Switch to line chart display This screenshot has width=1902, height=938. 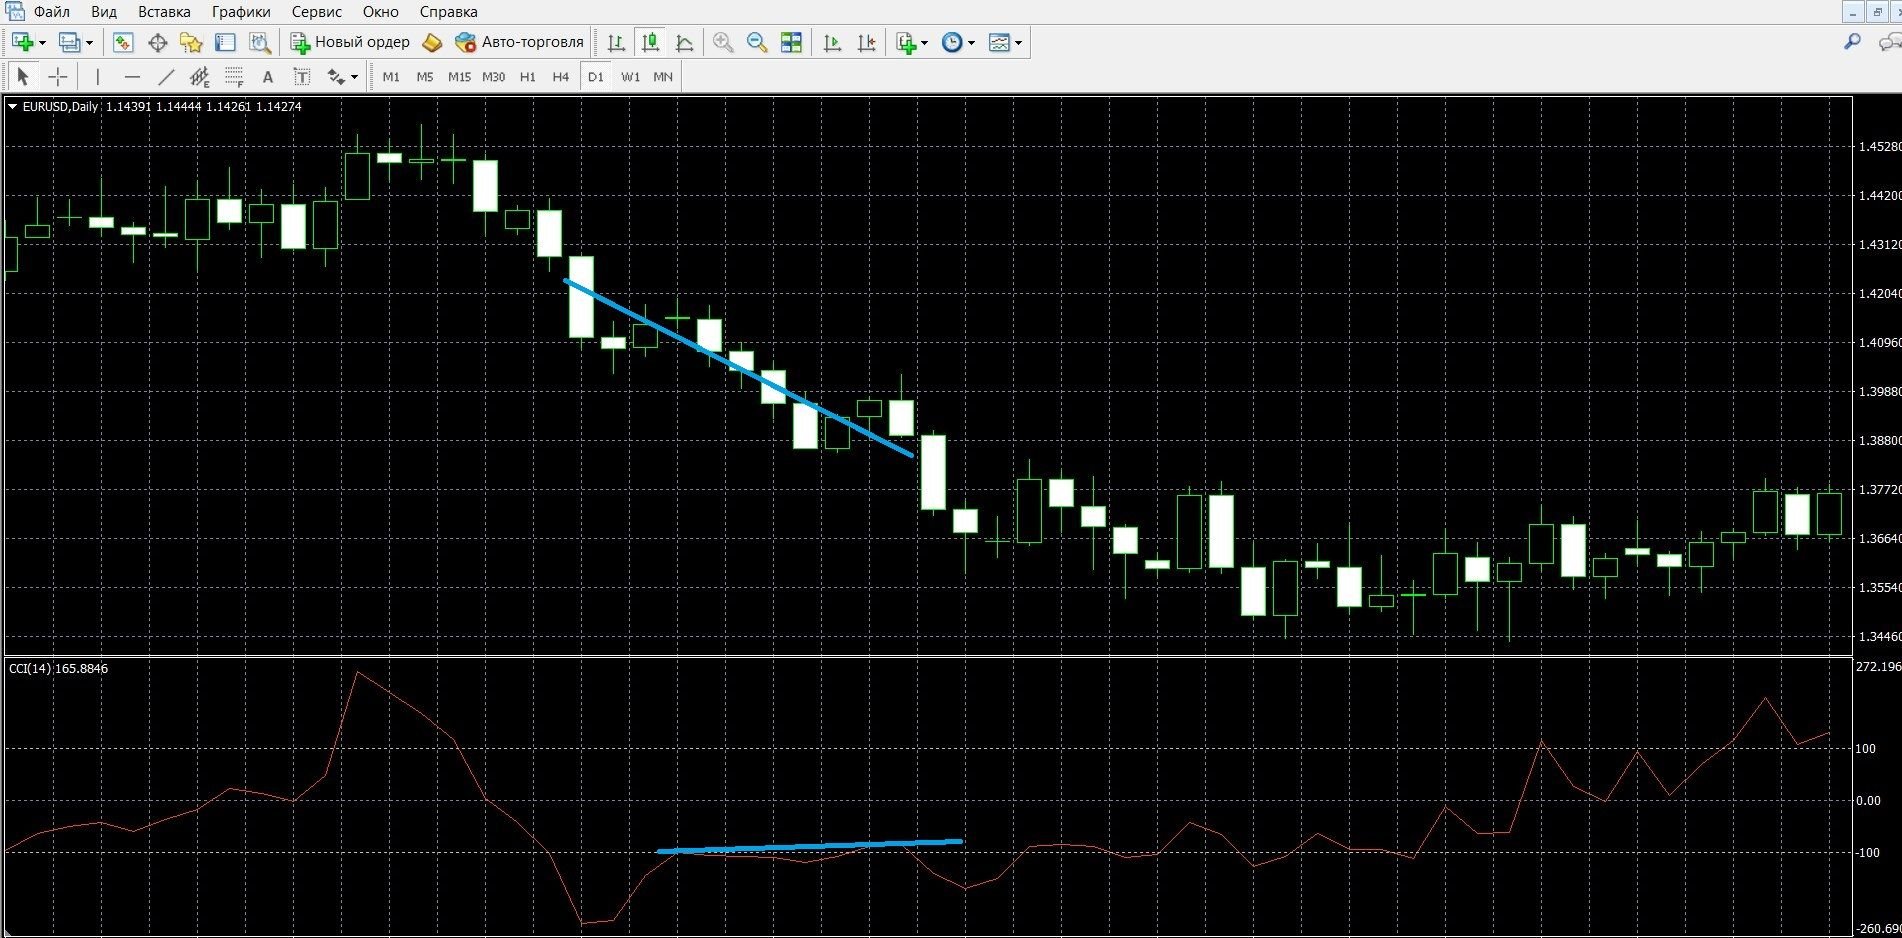coord(685,42)
